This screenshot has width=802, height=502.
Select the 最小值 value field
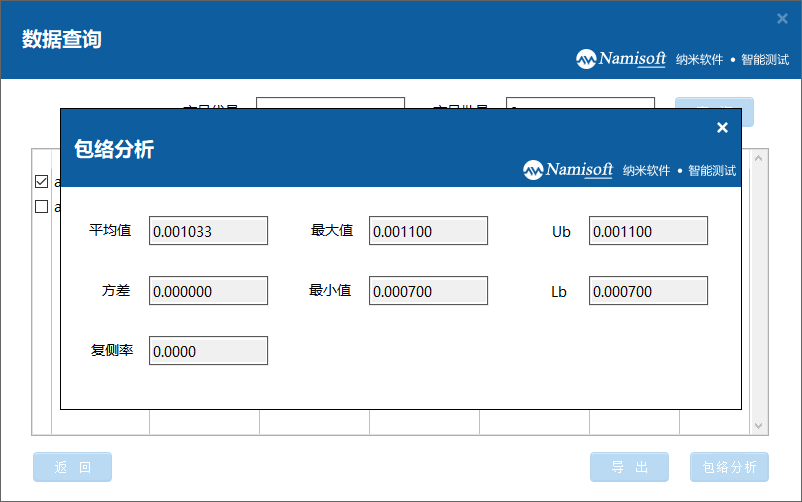tap(428, 291)
